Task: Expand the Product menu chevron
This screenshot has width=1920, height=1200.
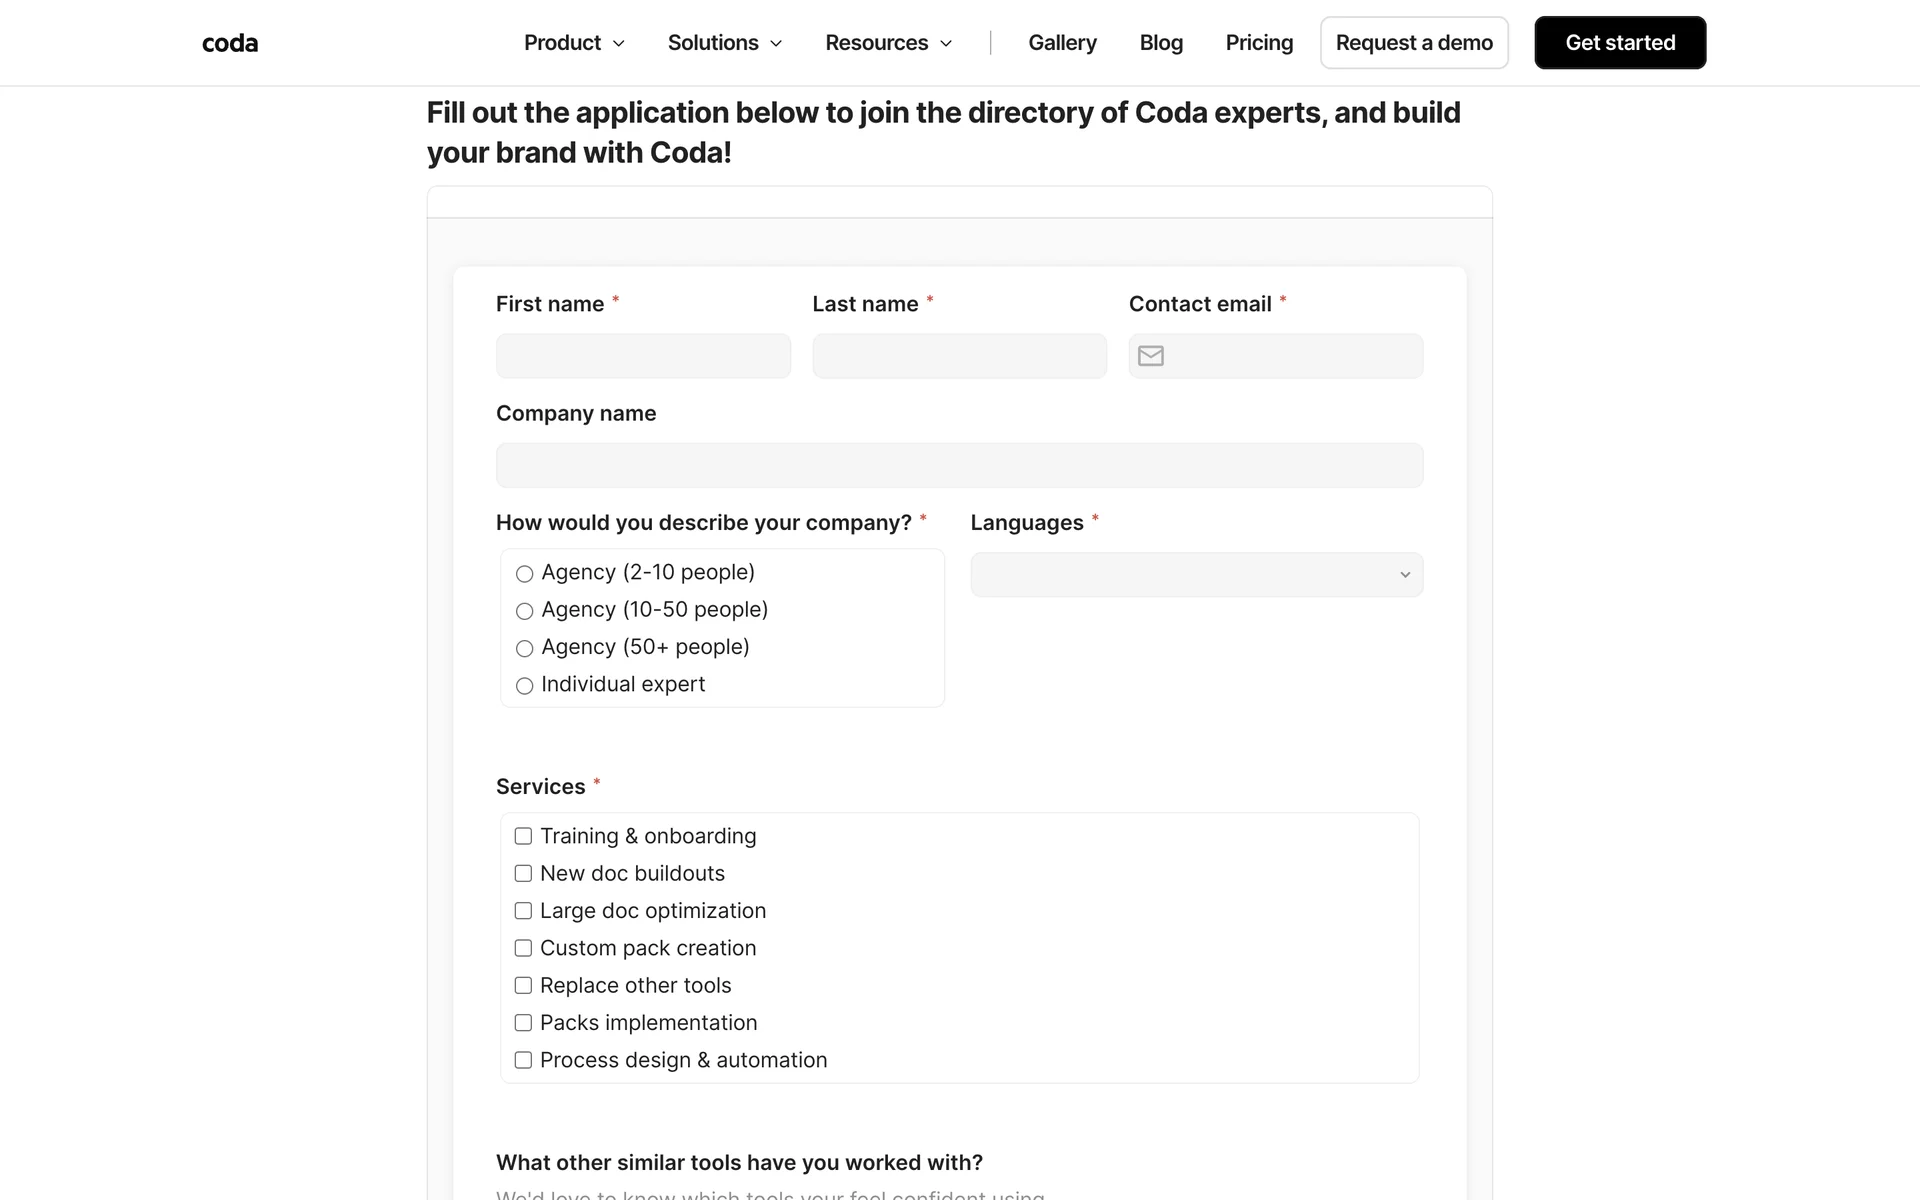Action: coord(619,44)
